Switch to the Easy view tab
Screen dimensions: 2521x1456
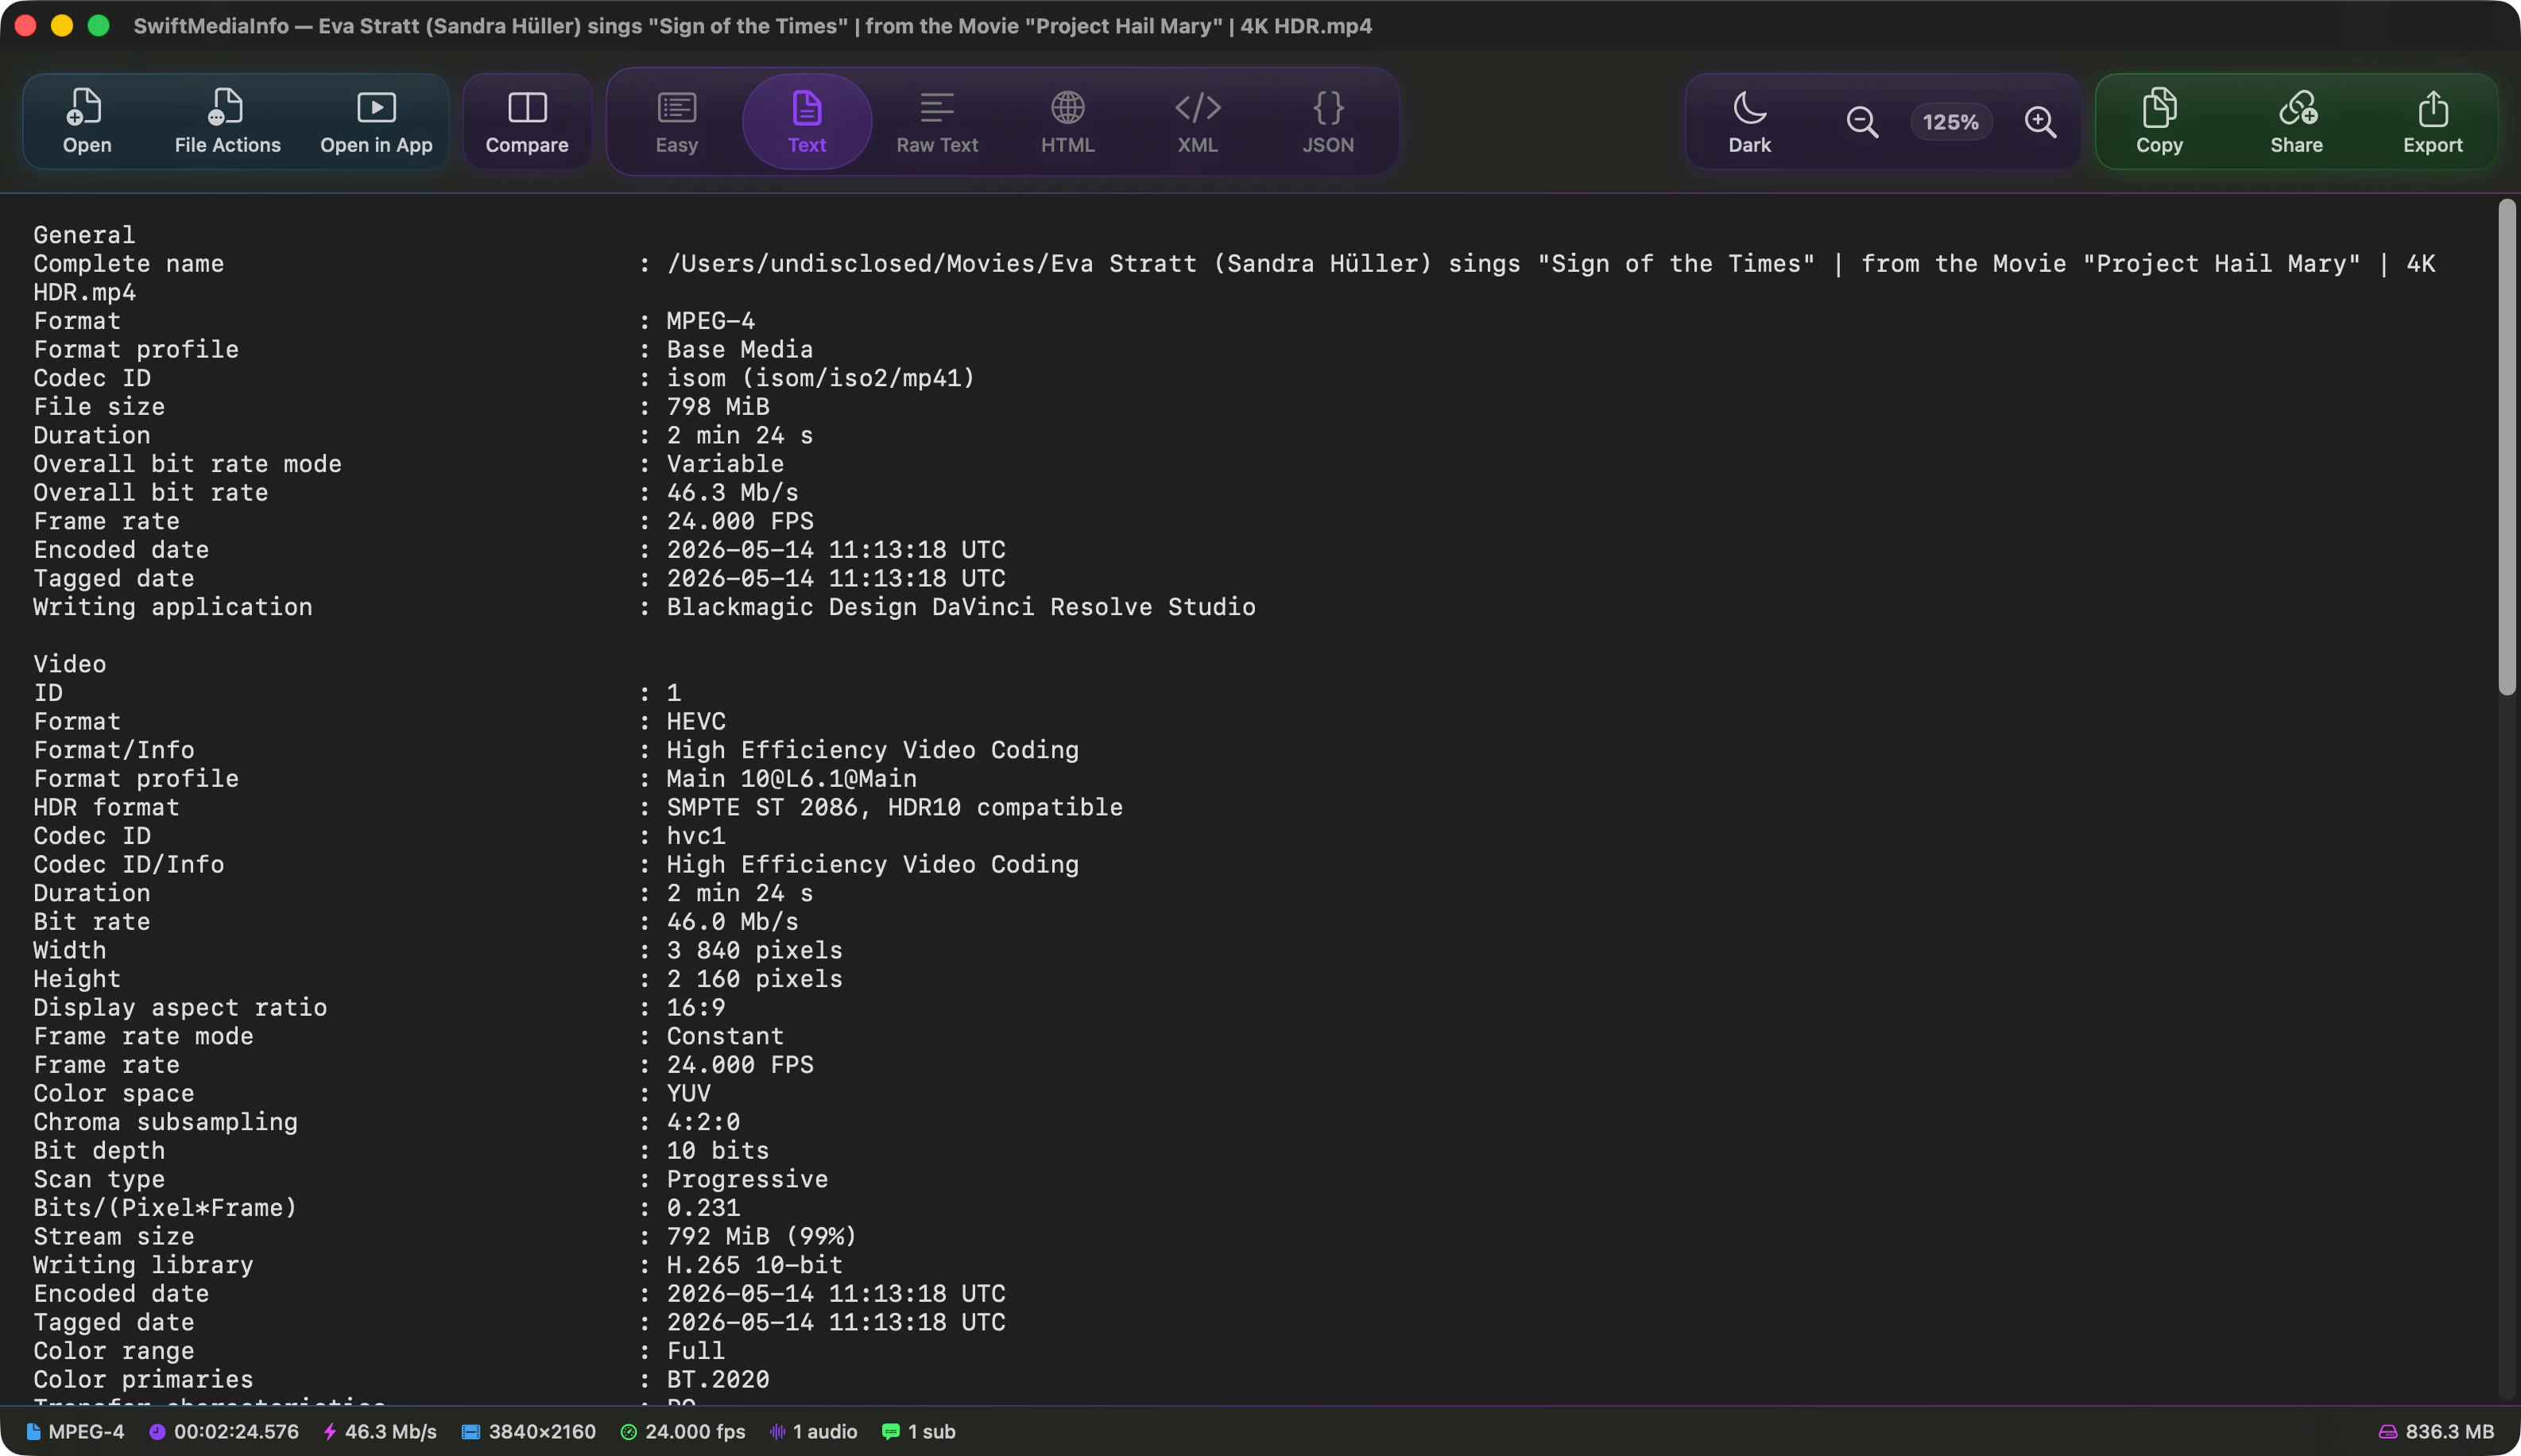pos(677,121)
